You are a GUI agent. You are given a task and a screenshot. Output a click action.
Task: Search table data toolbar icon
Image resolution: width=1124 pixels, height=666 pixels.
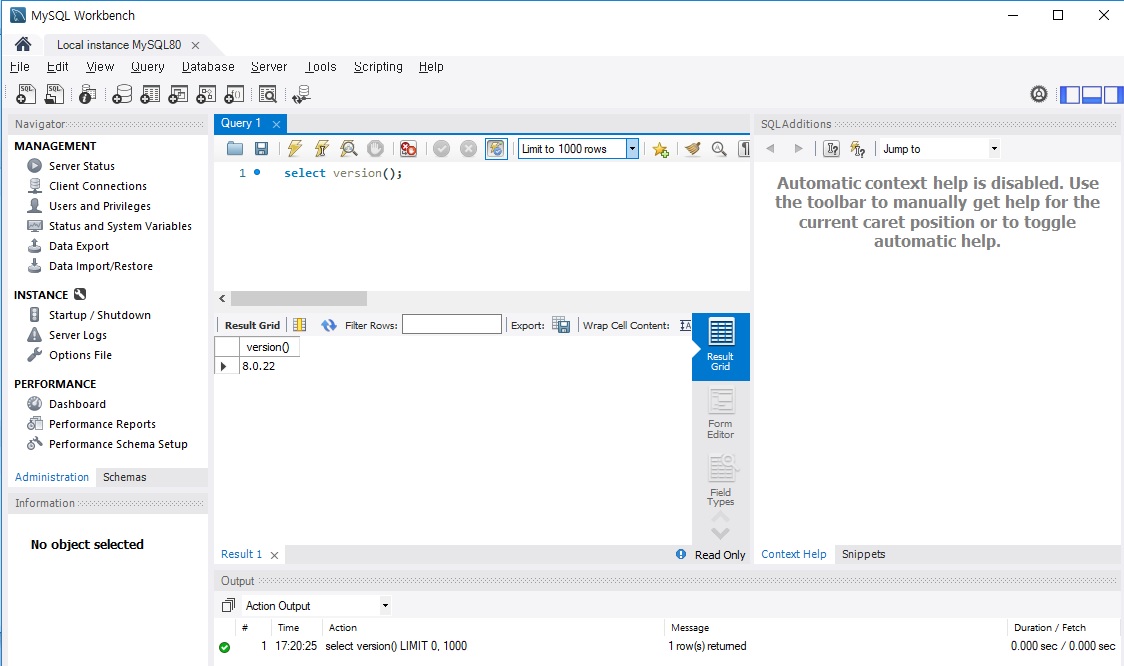[267, 94]
